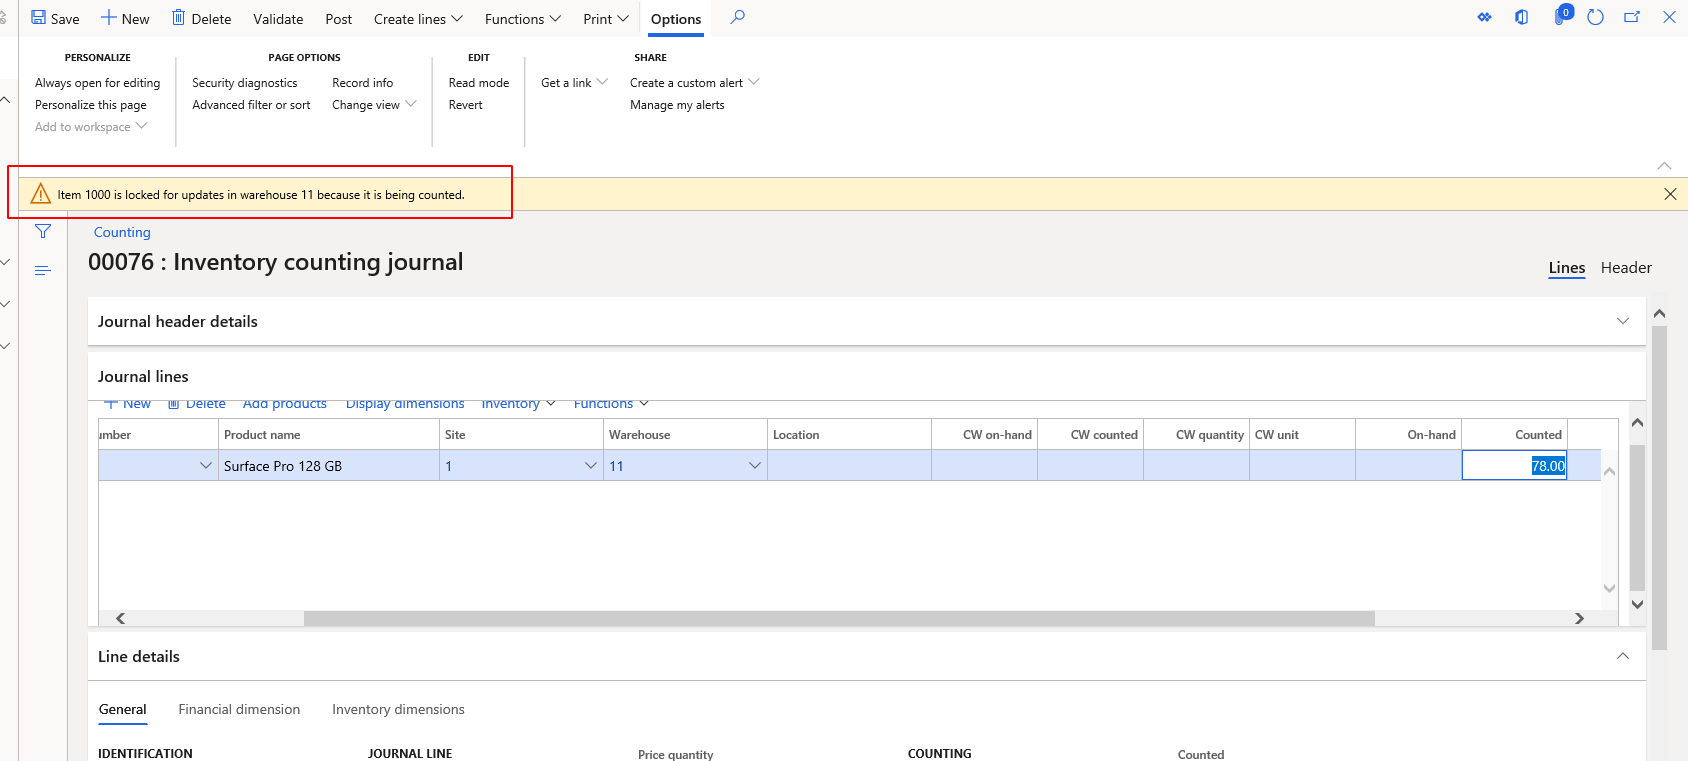Viewport: 1688px width, 761px height.
Task: Click the Counted quantity field
Action: click(x=1514, y=466)
